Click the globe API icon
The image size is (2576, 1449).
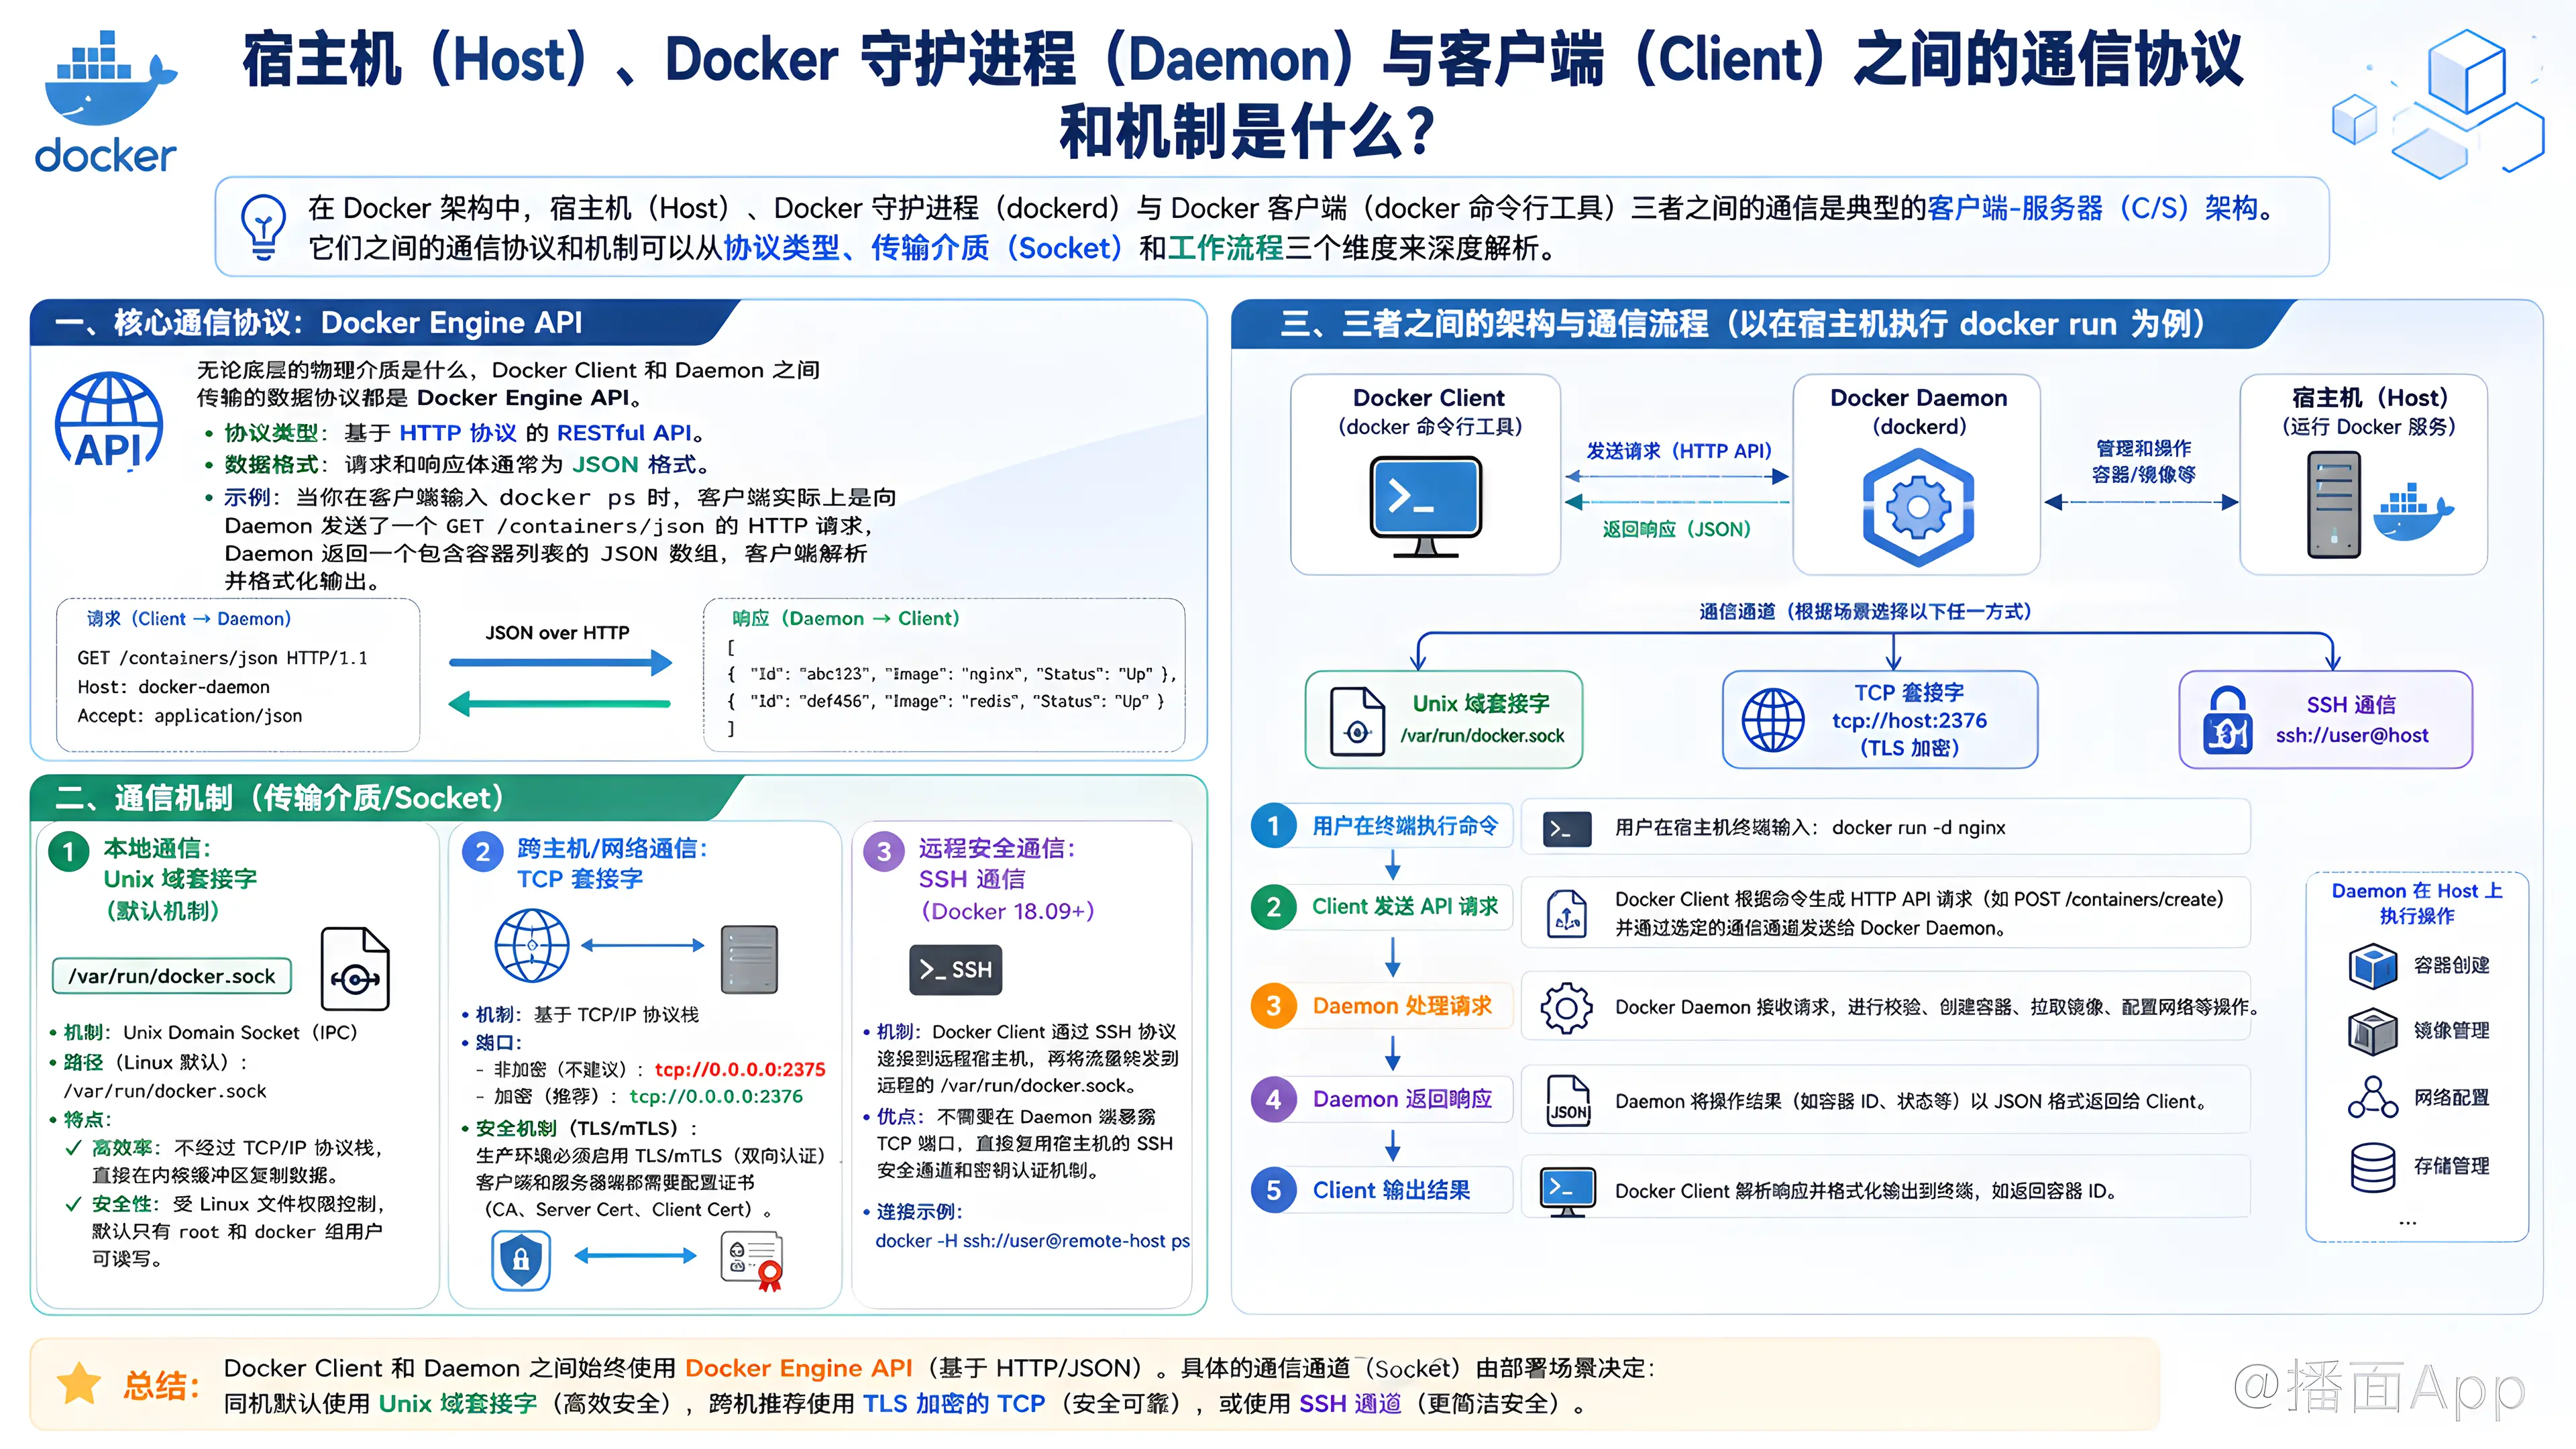click(109, 421)
